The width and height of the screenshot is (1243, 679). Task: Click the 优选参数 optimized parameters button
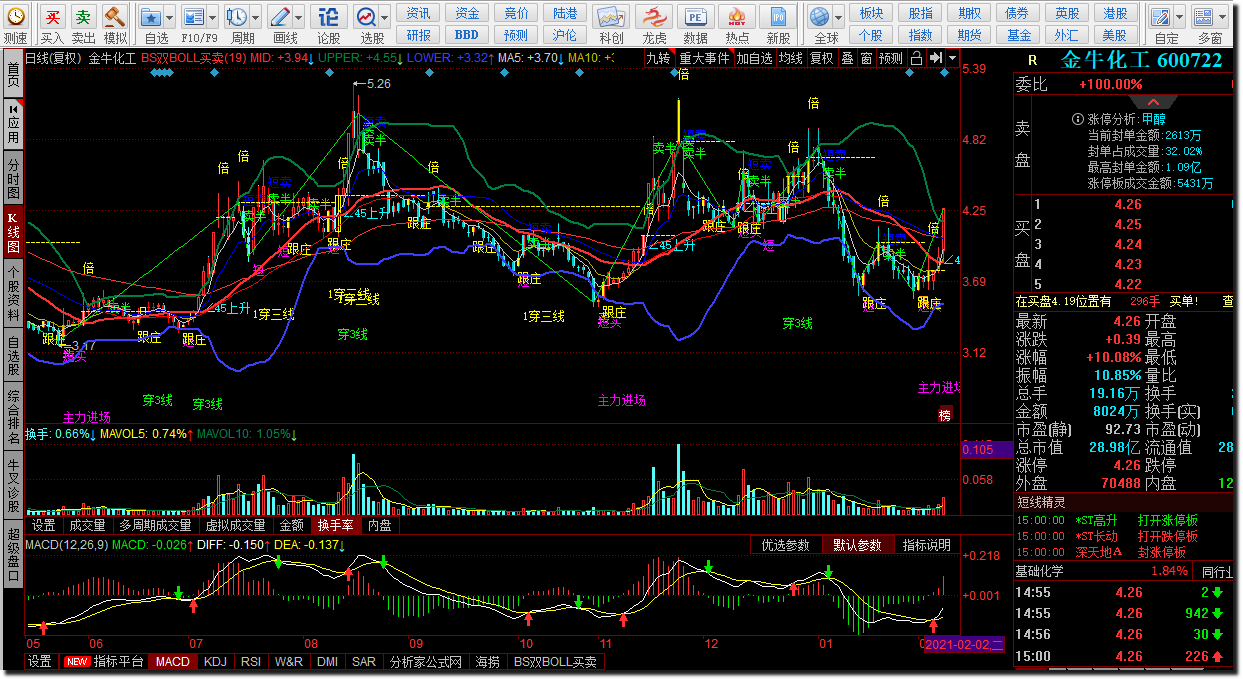(x=786, y=545)
